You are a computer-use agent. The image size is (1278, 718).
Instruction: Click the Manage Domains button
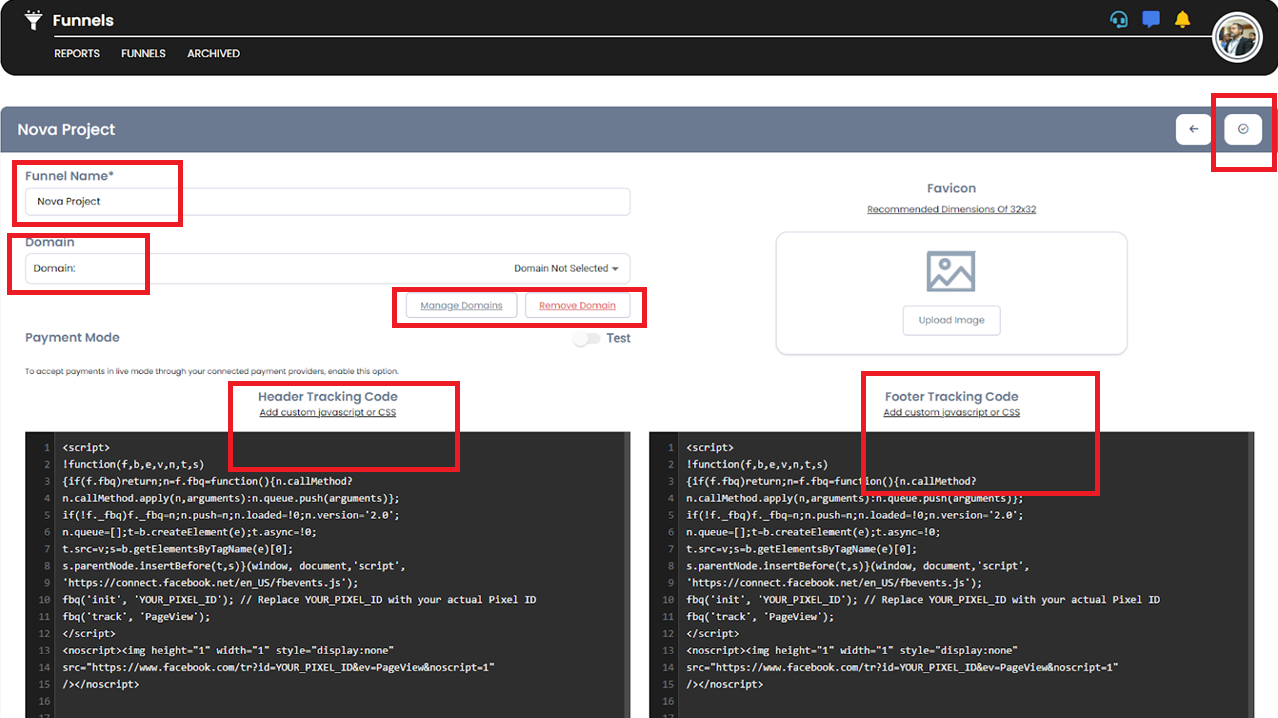[461, 306]
